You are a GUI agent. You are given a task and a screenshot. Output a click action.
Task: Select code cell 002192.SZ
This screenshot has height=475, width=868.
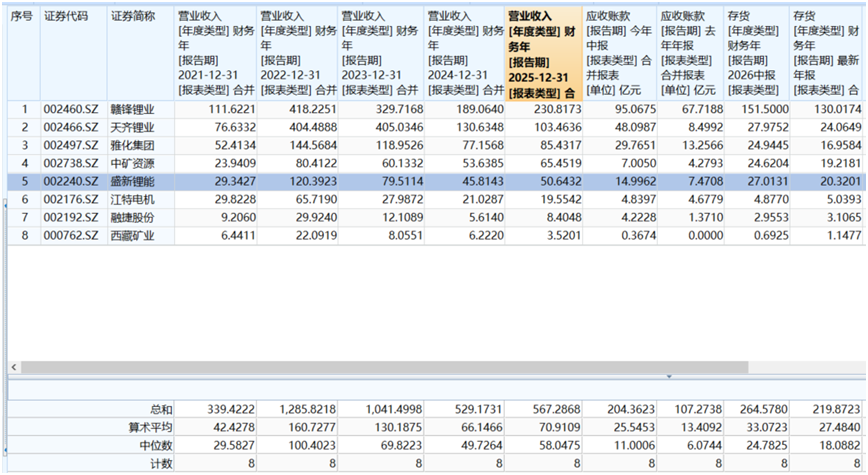click(74, 218)
